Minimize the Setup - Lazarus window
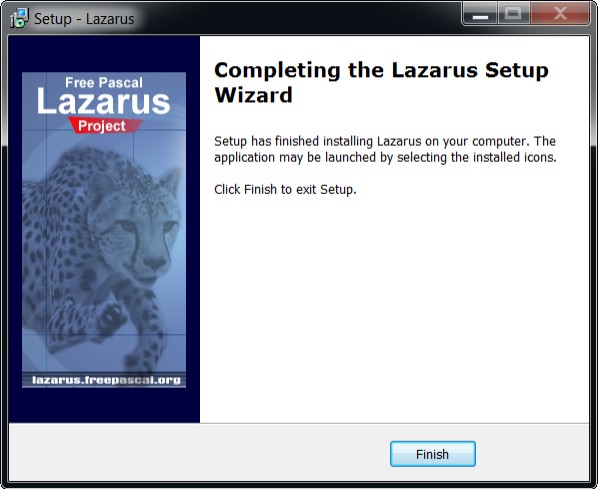The width and height of the screenshot is (598, 489). 481,14
